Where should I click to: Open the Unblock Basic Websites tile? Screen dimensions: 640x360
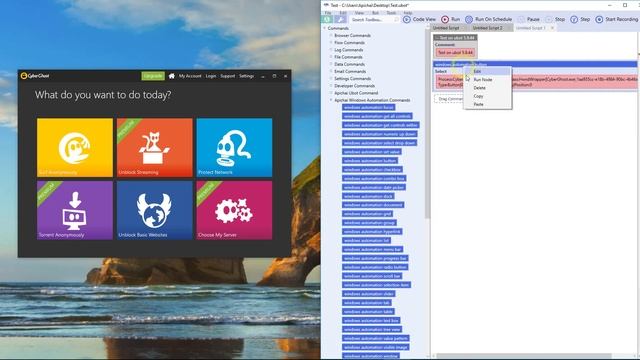tap(154, 210)
